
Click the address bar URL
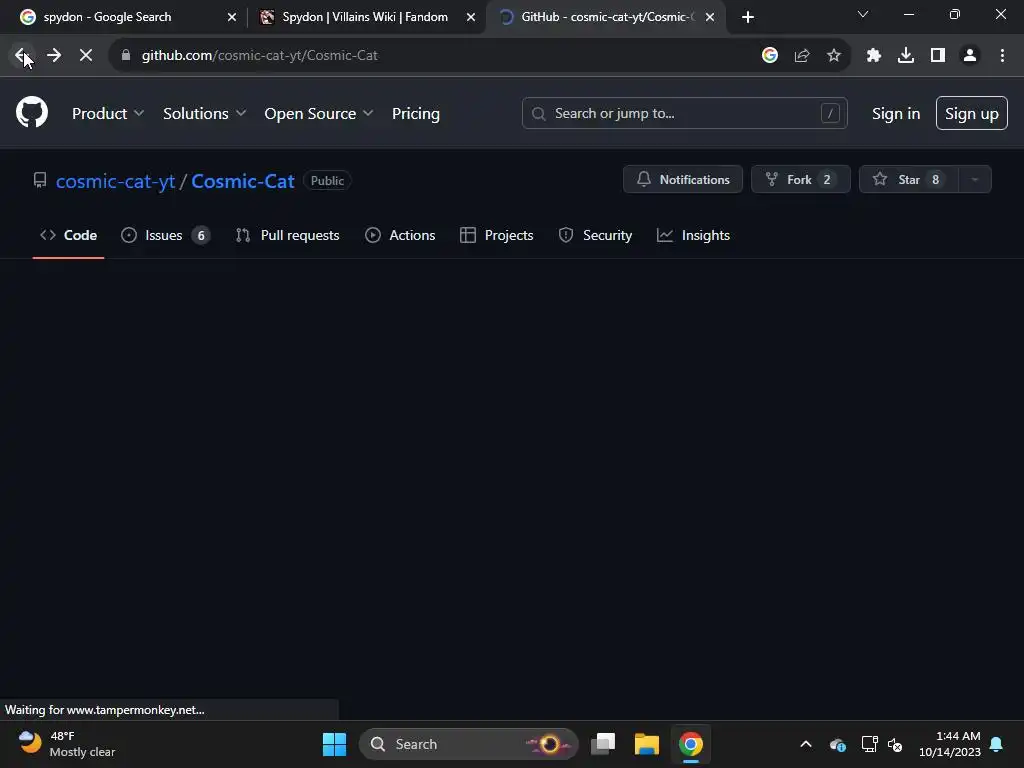point(259,56)
